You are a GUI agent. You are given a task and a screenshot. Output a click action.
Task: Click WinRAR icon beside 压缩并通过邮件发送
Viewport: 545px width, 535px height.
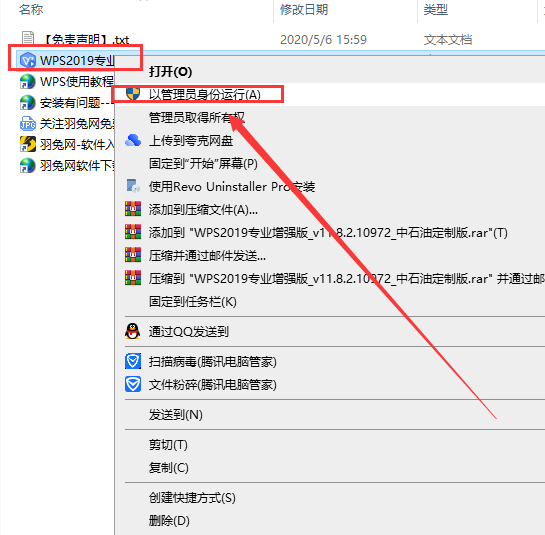pyautogui.click(x=133, y=255)
